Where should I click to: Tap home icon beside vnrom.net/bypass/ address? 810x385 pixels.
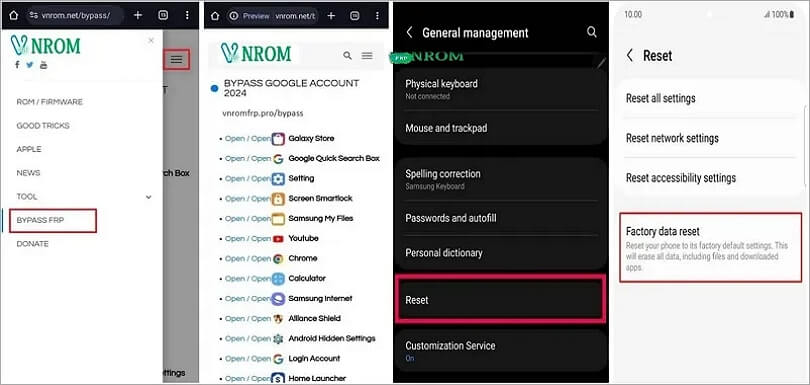[x=14, y=16]
